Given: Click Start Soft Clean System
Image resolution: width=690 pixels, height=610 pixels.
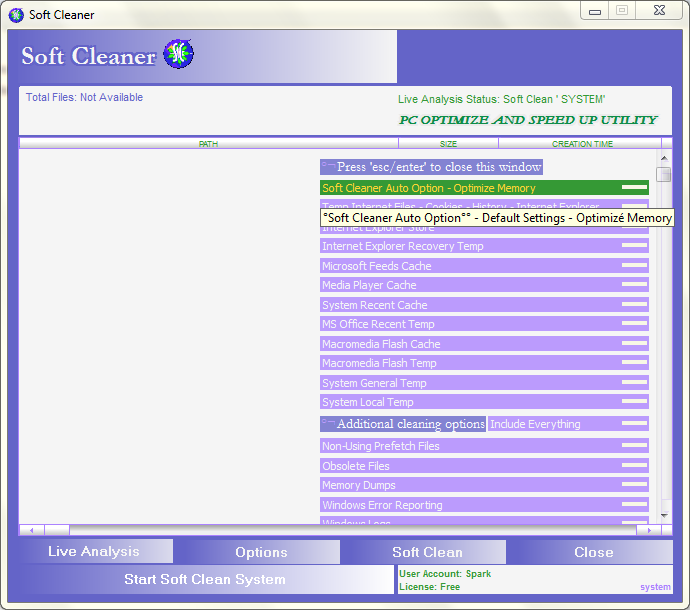Looking at the screenshot, I should 205,579.
